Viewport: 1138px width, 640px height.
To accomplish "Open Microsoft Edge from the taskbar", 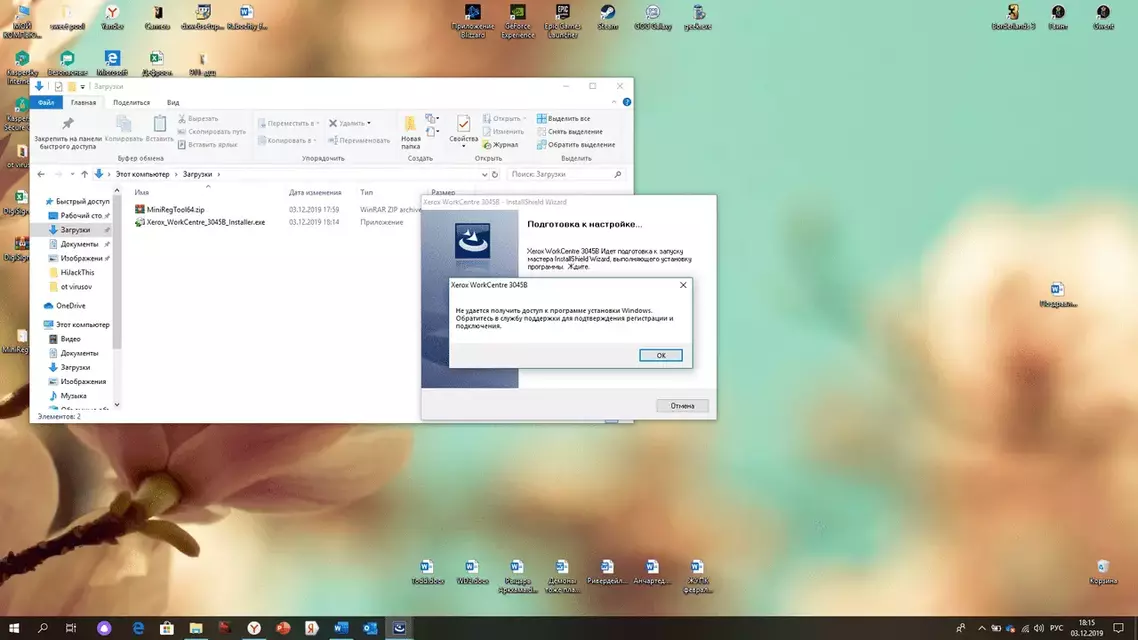I will click(138, 628).
